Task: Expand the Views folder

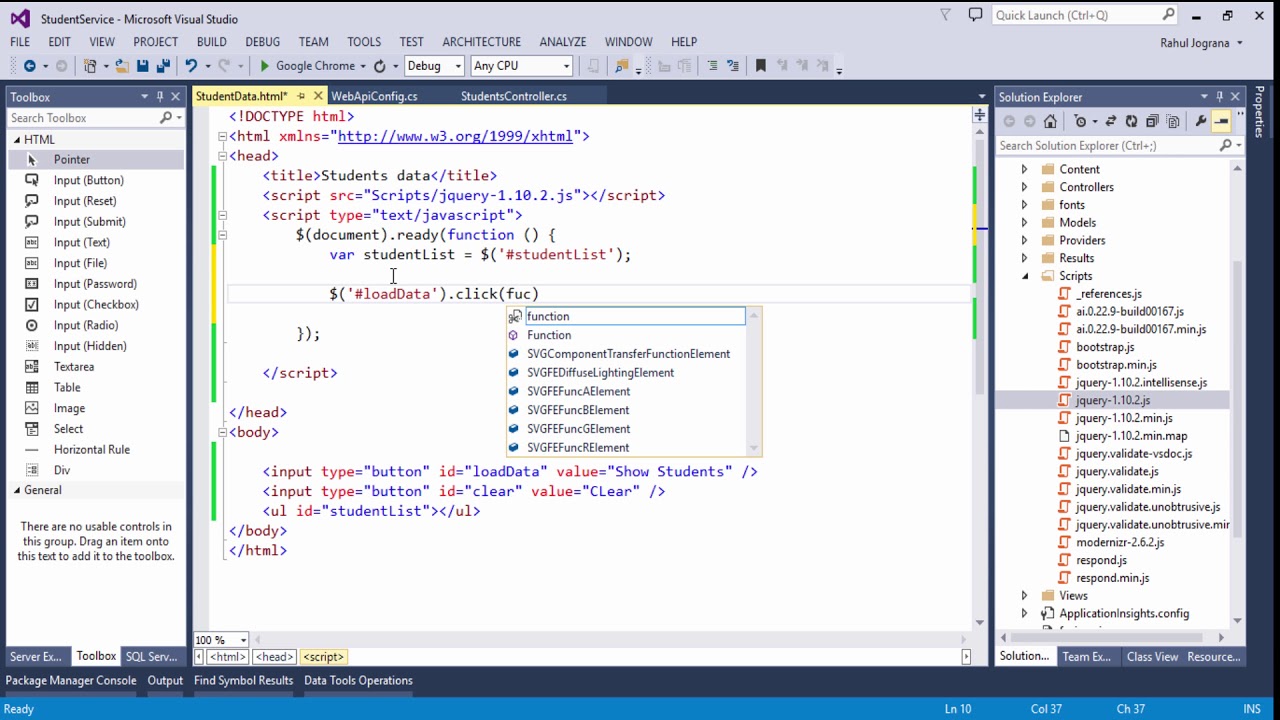Action: [1024, 596]
